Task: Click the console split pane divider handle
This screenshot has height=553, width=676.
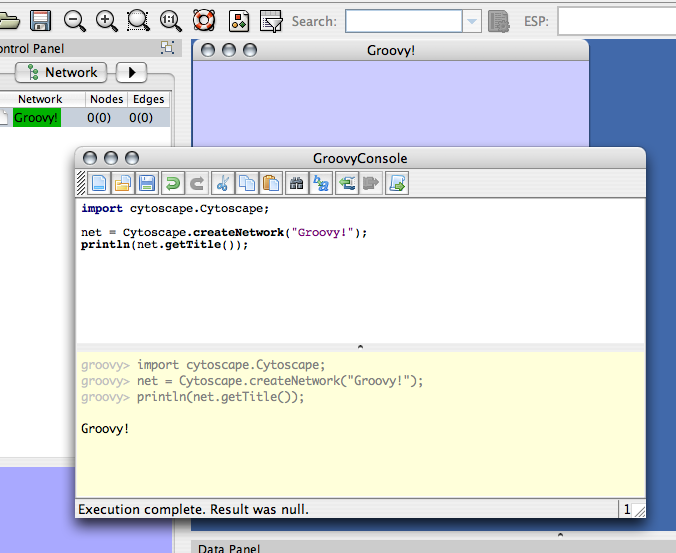Action: pyautogui.click(x=360, y=346)
